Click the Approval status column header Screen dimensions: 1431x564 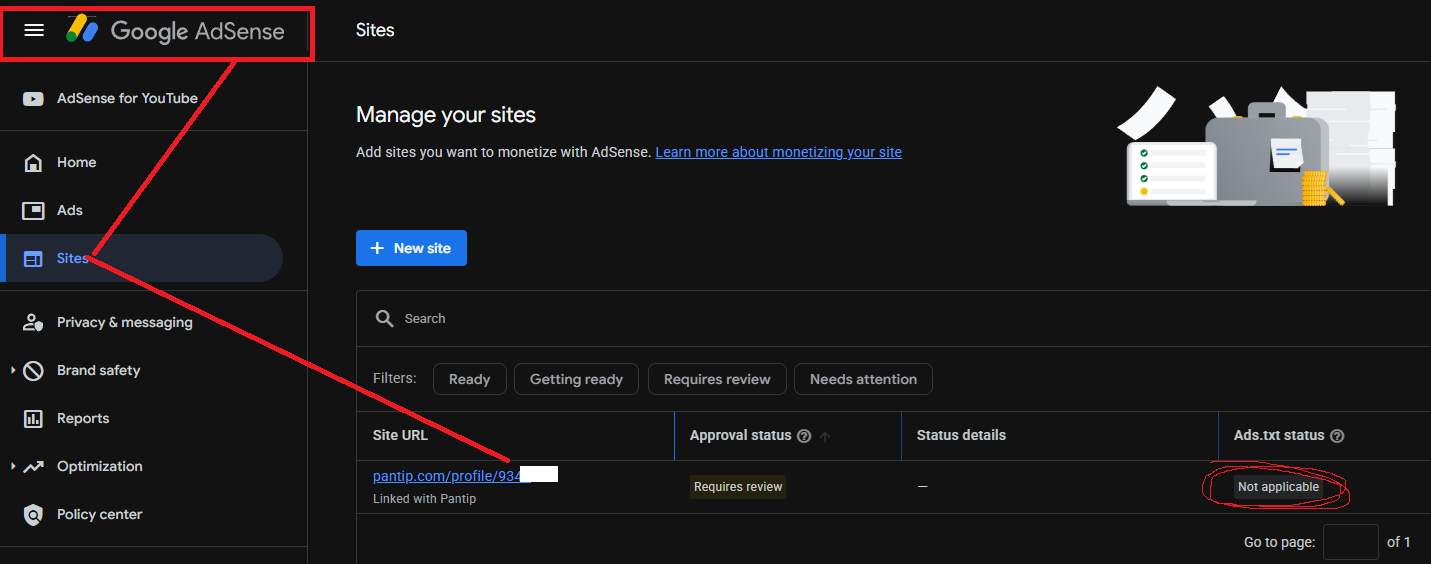pyautogui.click(x=740, y=435)
